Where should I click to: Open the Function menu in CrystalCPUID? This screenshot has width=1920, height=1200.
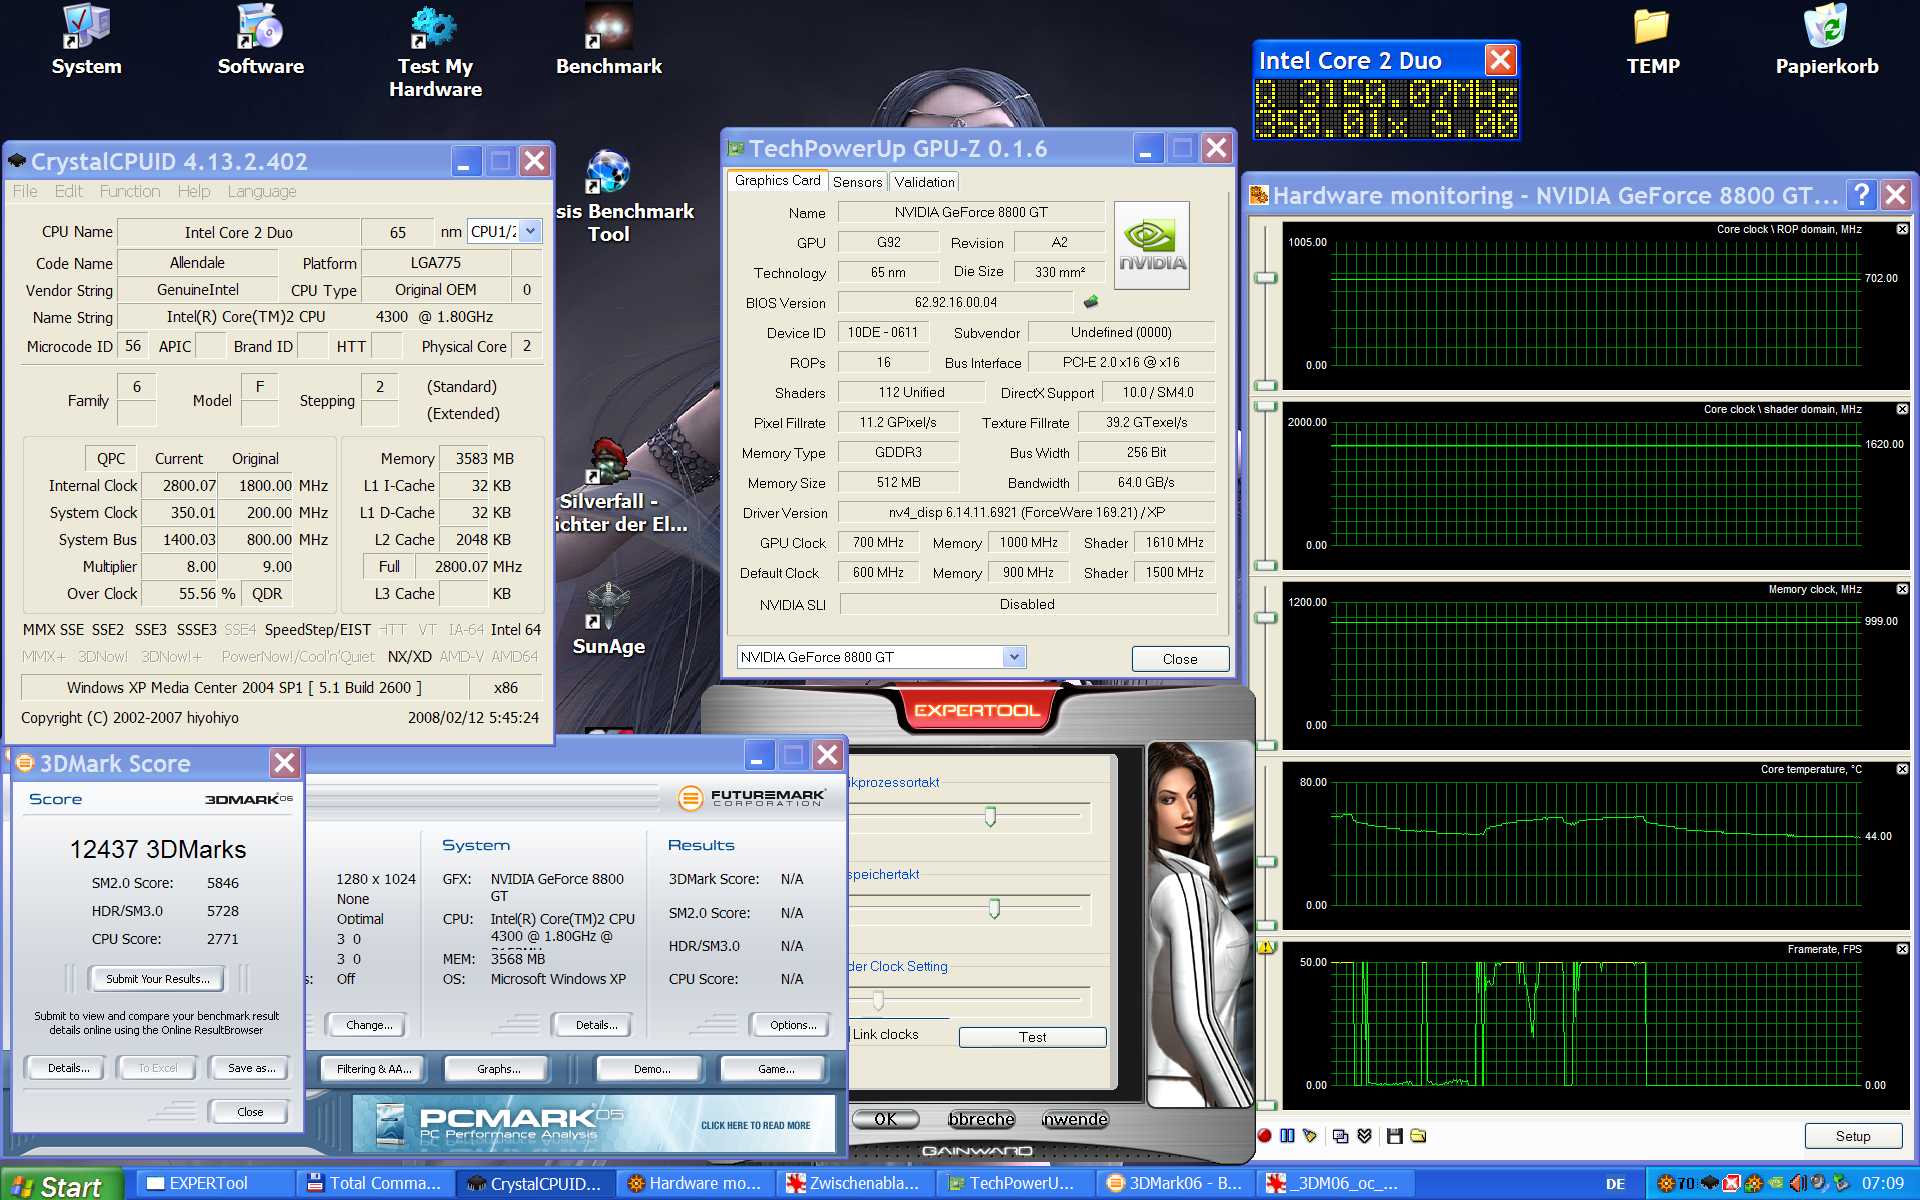[x=129, y=191]
